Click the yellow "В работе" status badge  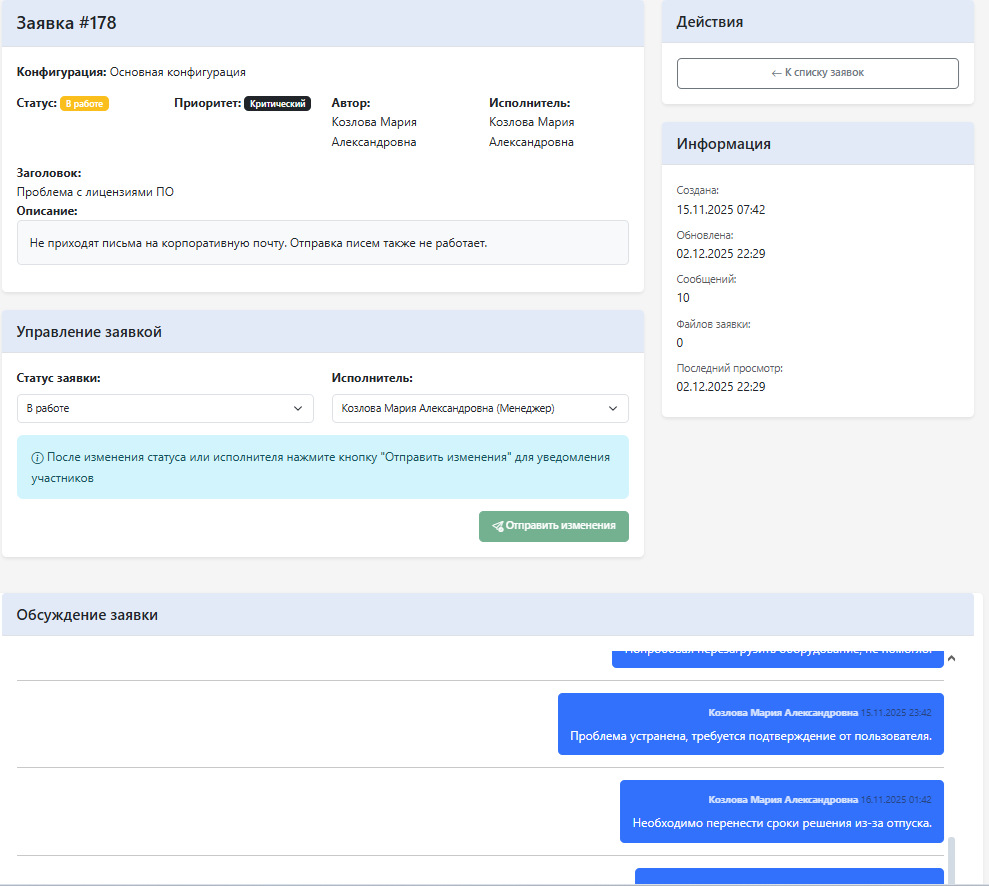tap(84, 103)
